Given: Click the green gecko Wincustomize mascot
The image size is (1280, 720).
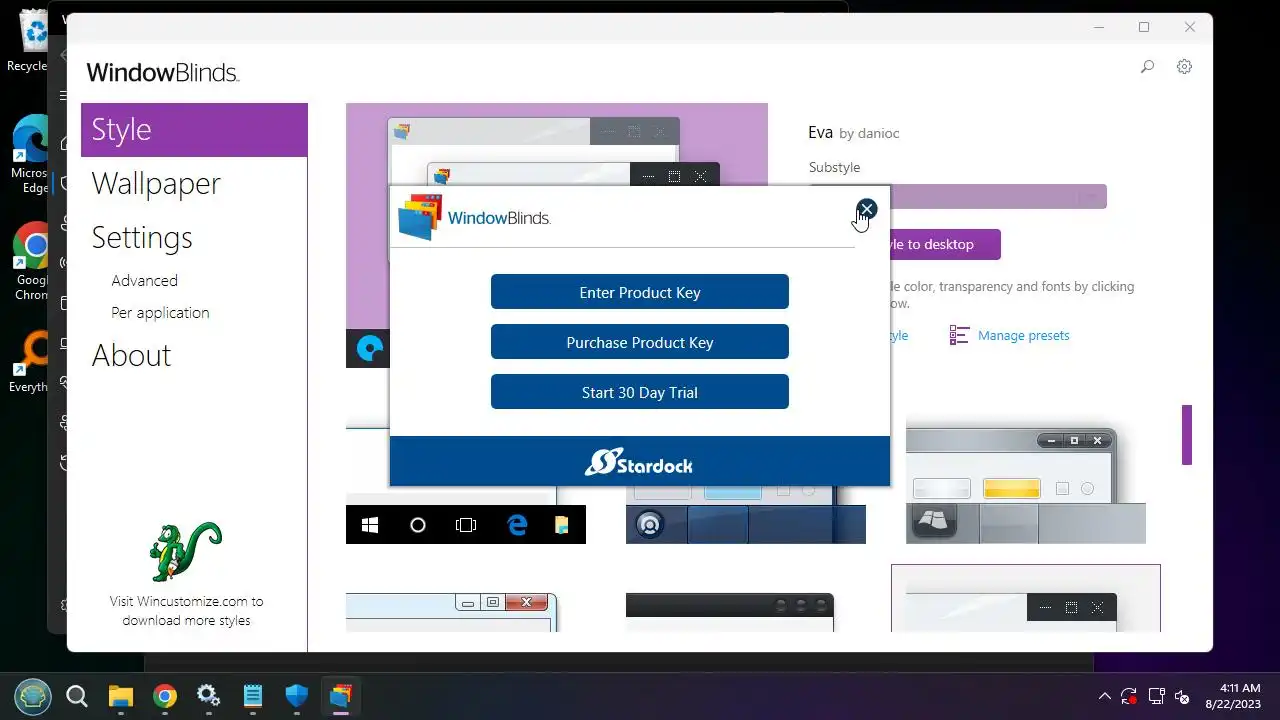Looking at the screenshot, I should [185, 551].
